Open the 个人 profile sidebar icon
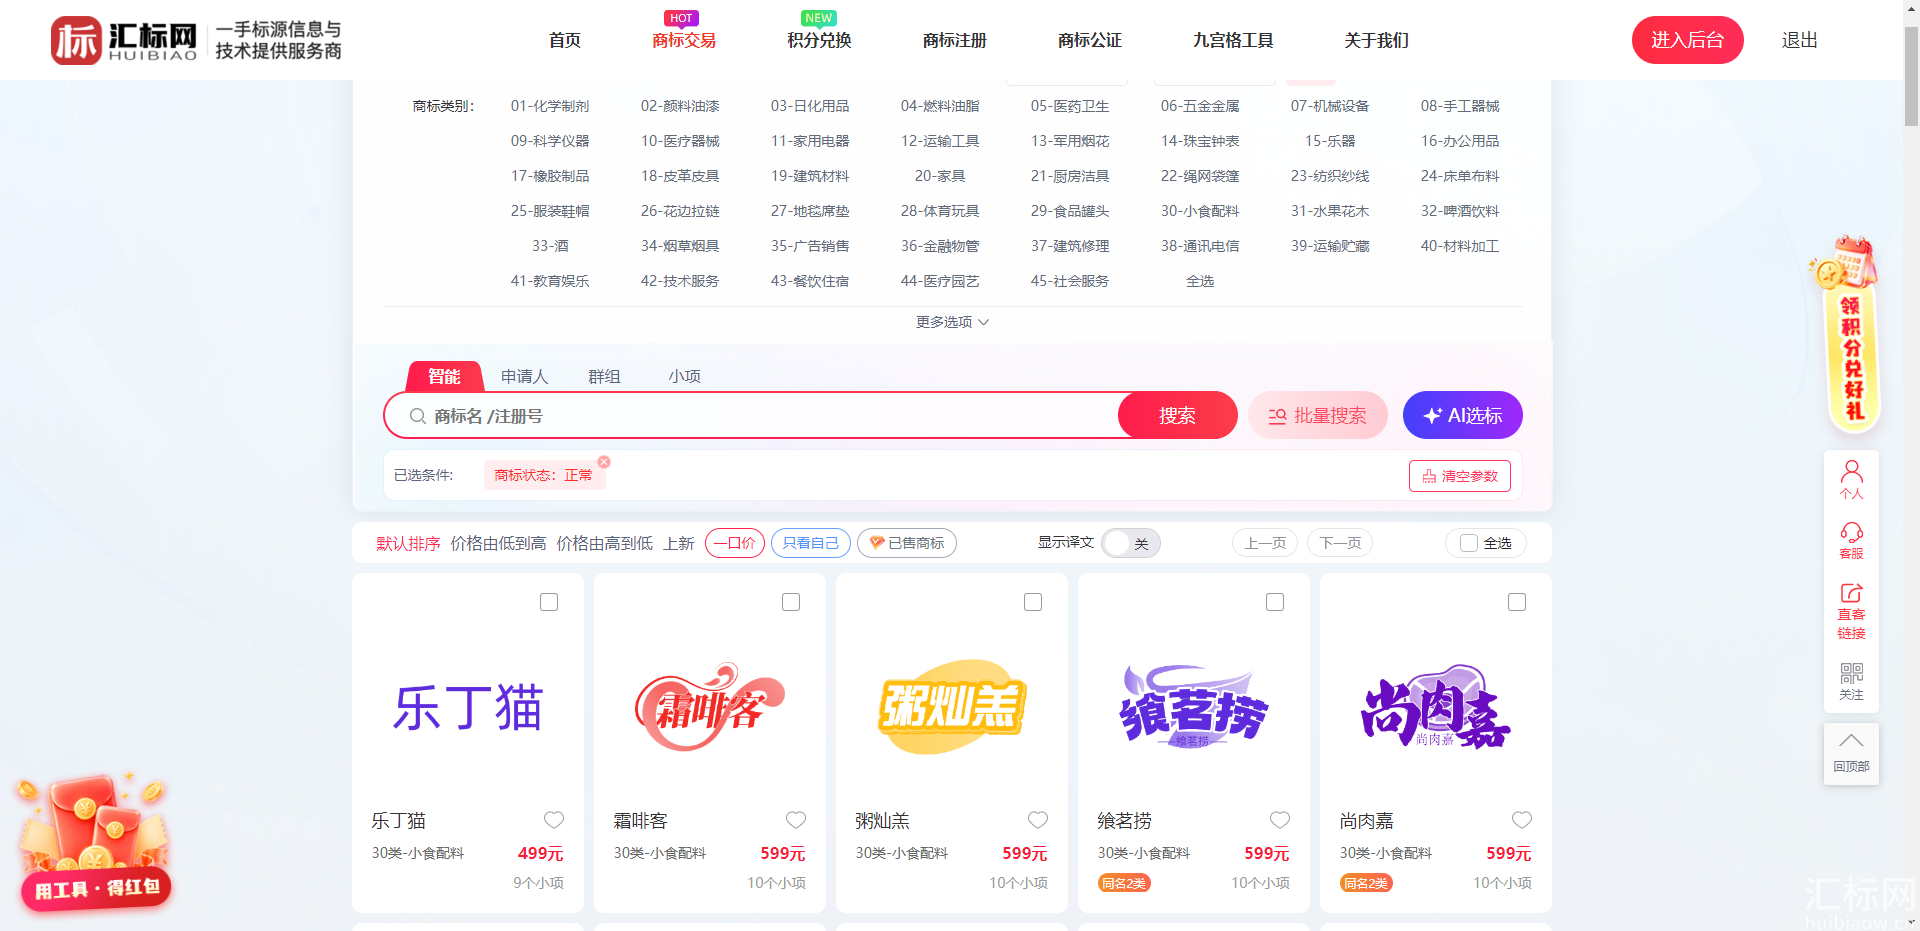Viewport: 1920px width, 931px height. click(1851, 480)
